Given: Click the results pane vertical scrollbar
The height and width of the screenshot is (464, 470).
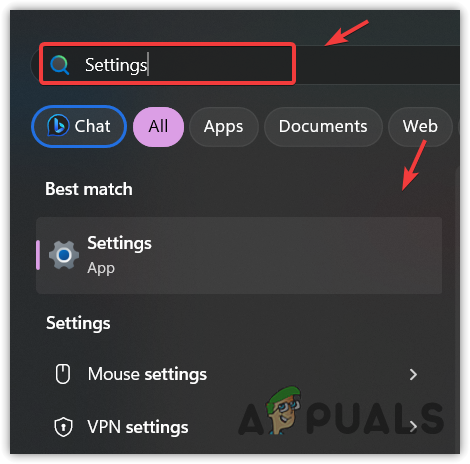Looking at the screenshot, I should (x=457, y=310).
